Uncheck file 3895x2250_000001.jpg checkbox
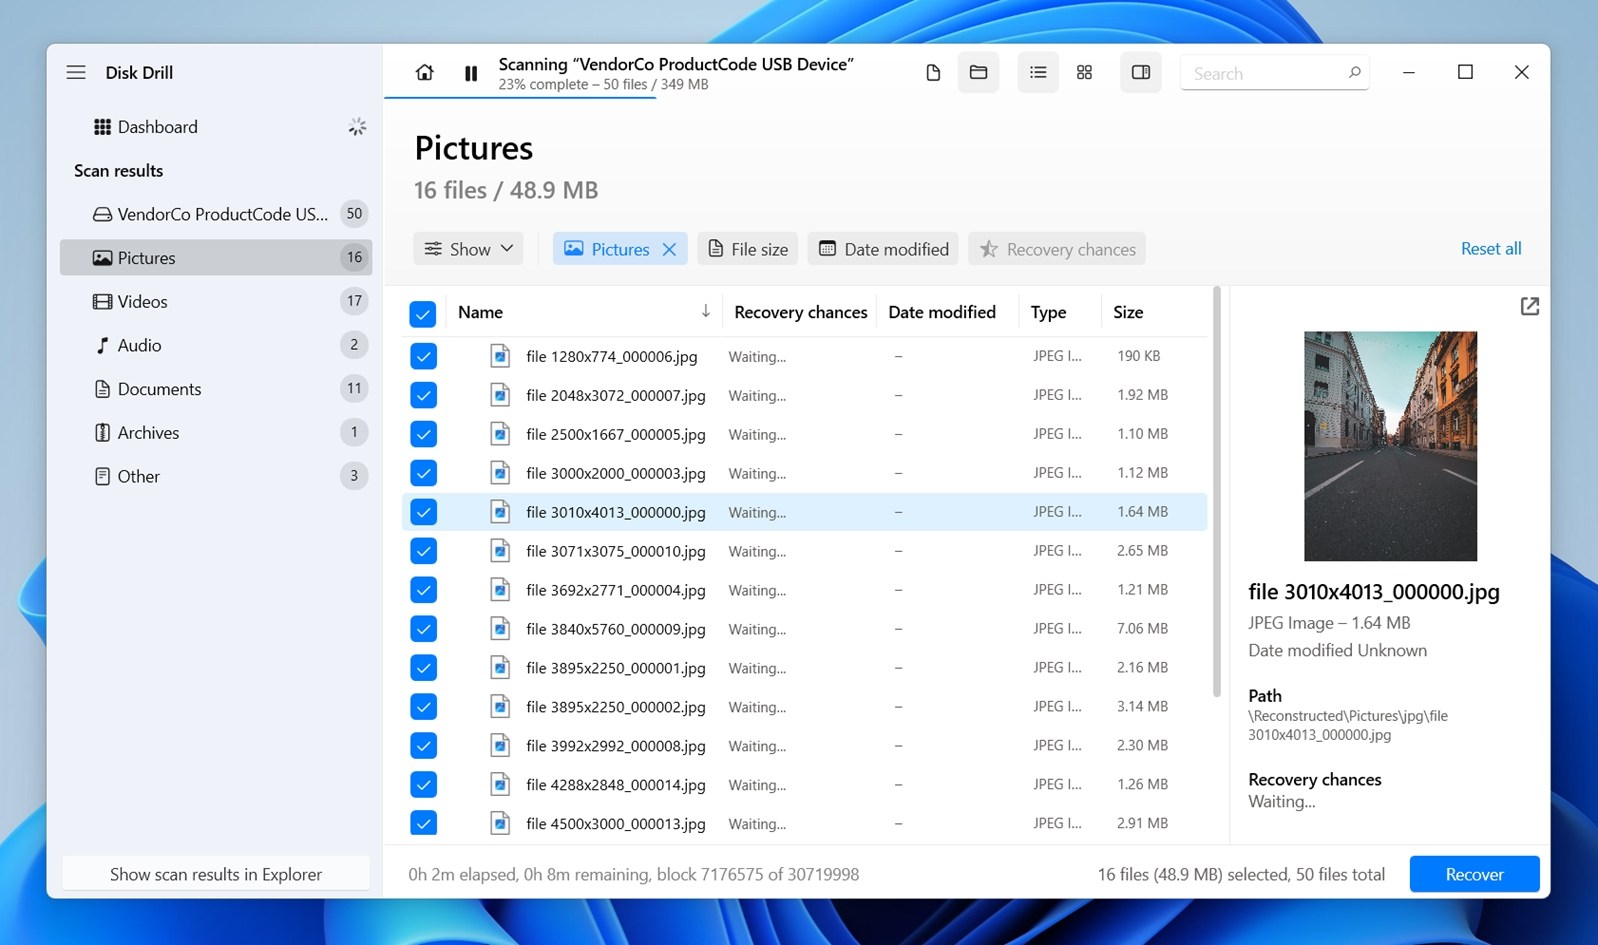1598x945 pixels. click(423, 668)
